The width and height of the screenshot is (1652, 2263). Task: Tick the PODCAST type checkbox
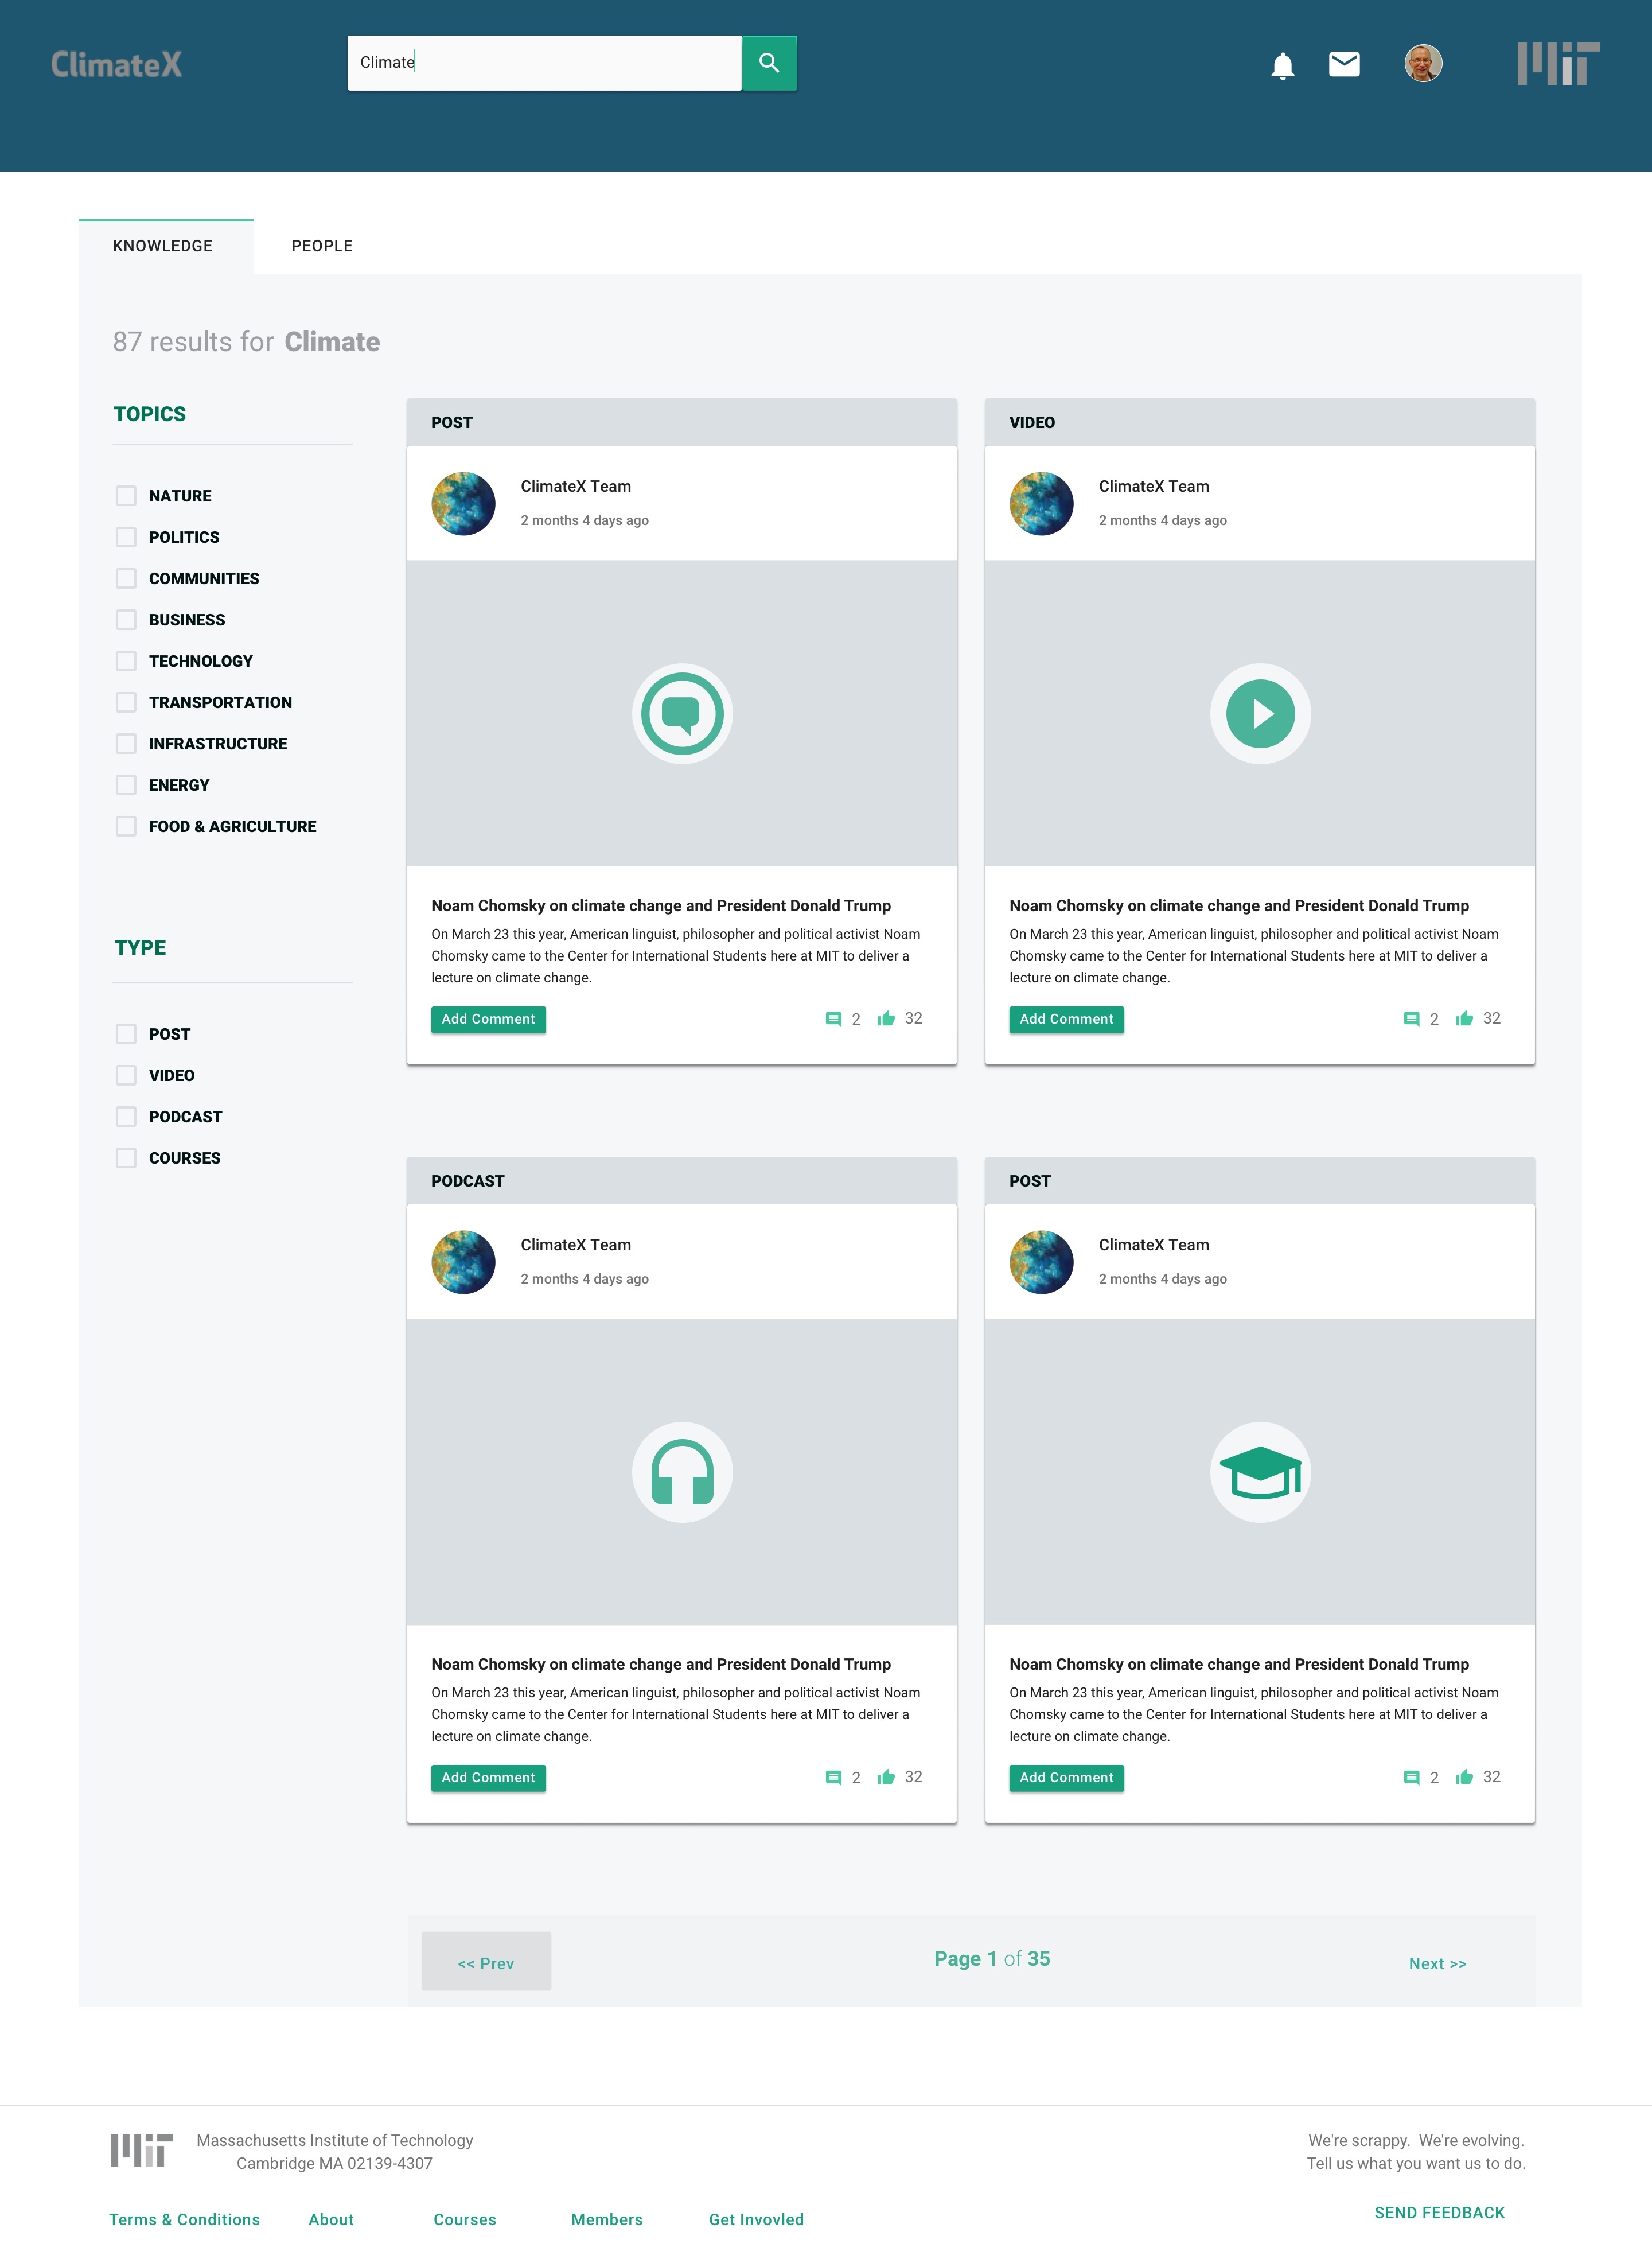(126, 1117)
